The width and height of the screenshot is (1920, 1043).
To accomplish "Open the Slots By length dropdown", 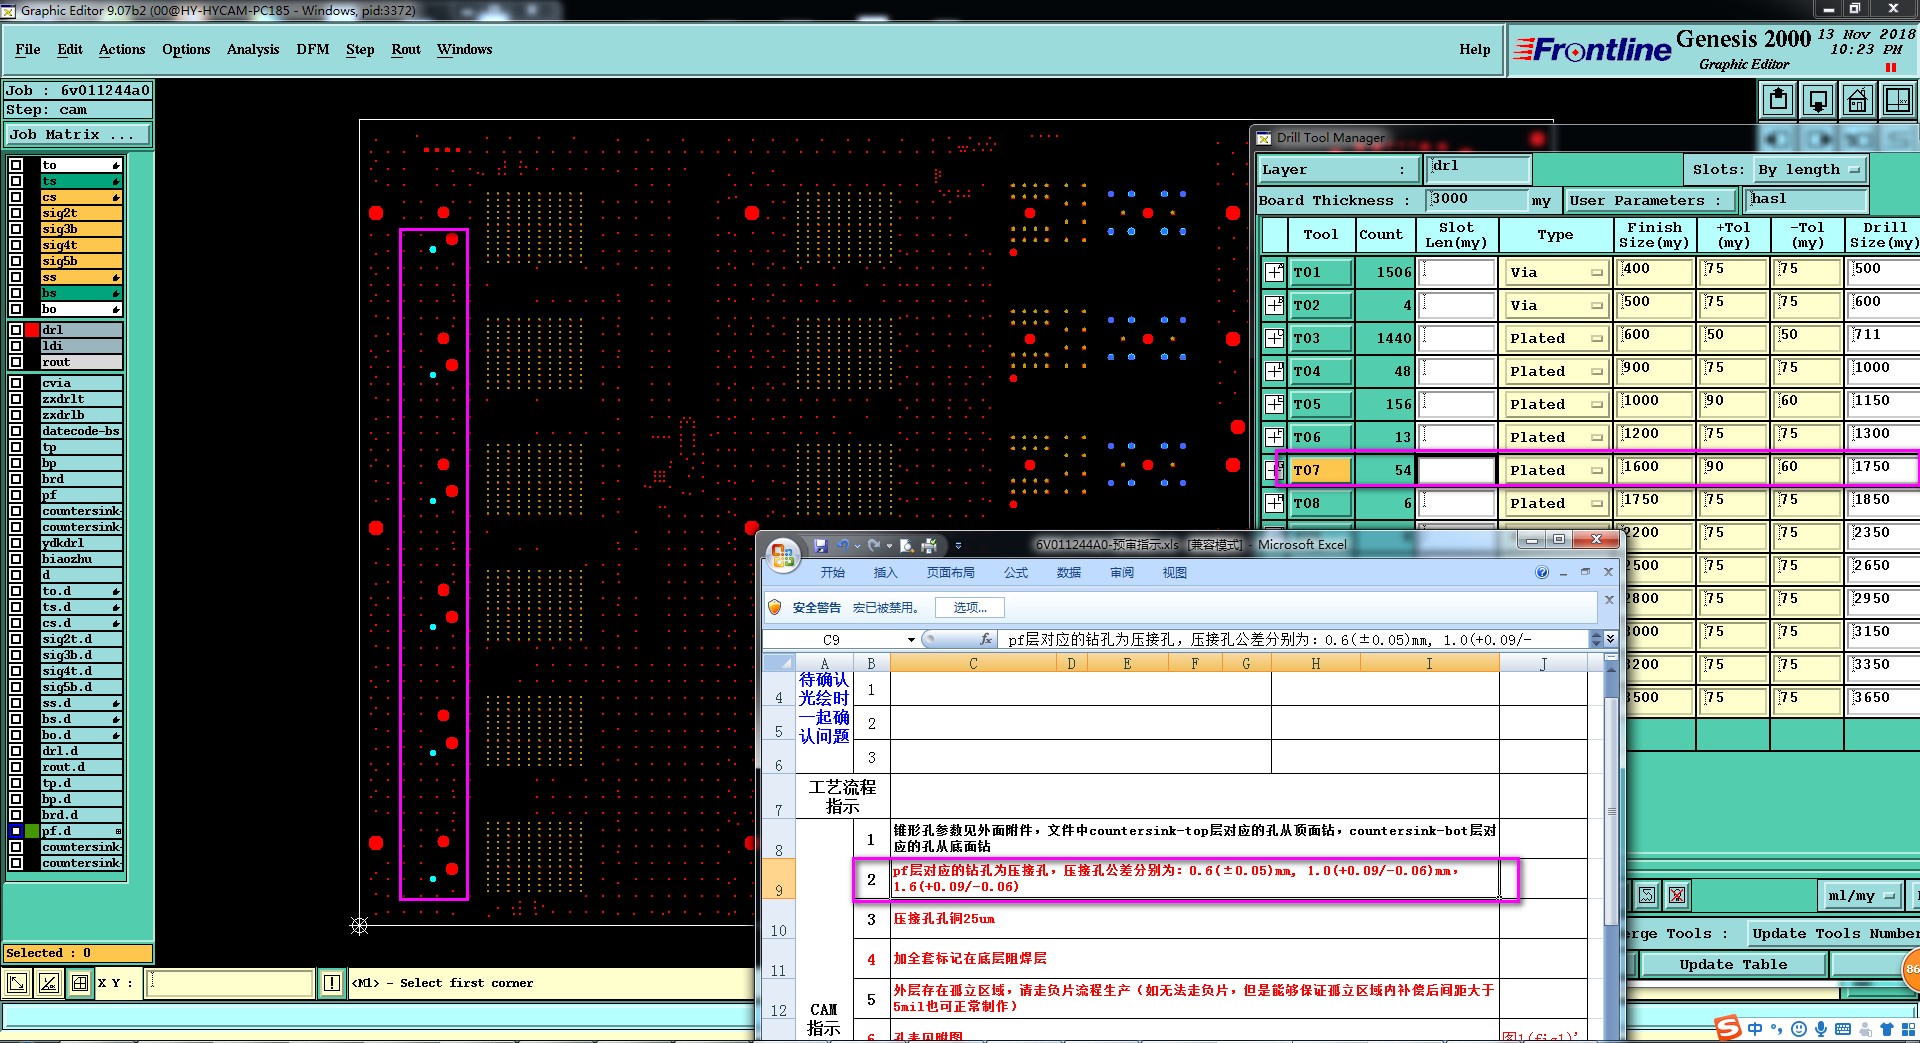I will pyautogui.click(x=1810, y=170).
